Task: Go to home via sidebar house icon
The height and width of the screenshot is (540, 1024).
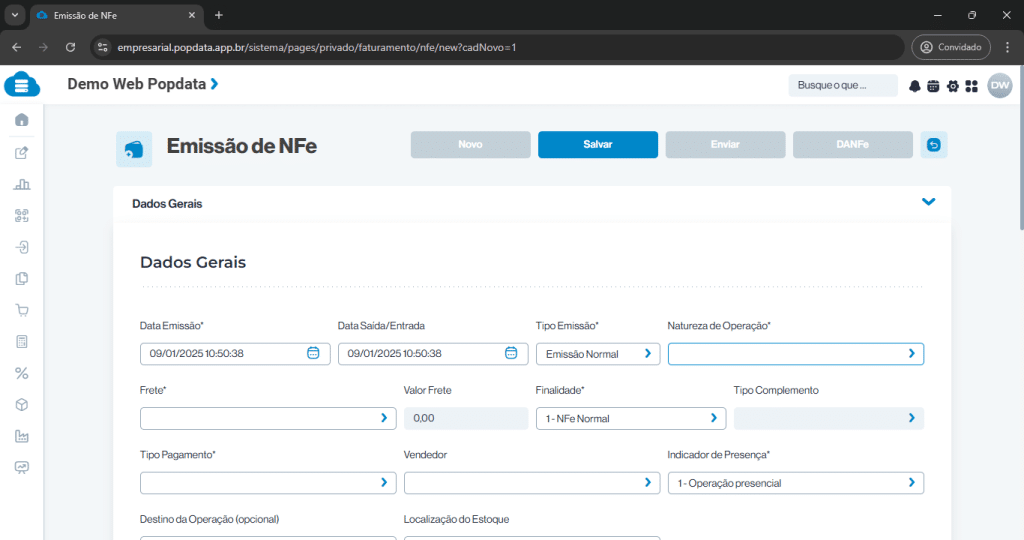Action: pos(22,120)
